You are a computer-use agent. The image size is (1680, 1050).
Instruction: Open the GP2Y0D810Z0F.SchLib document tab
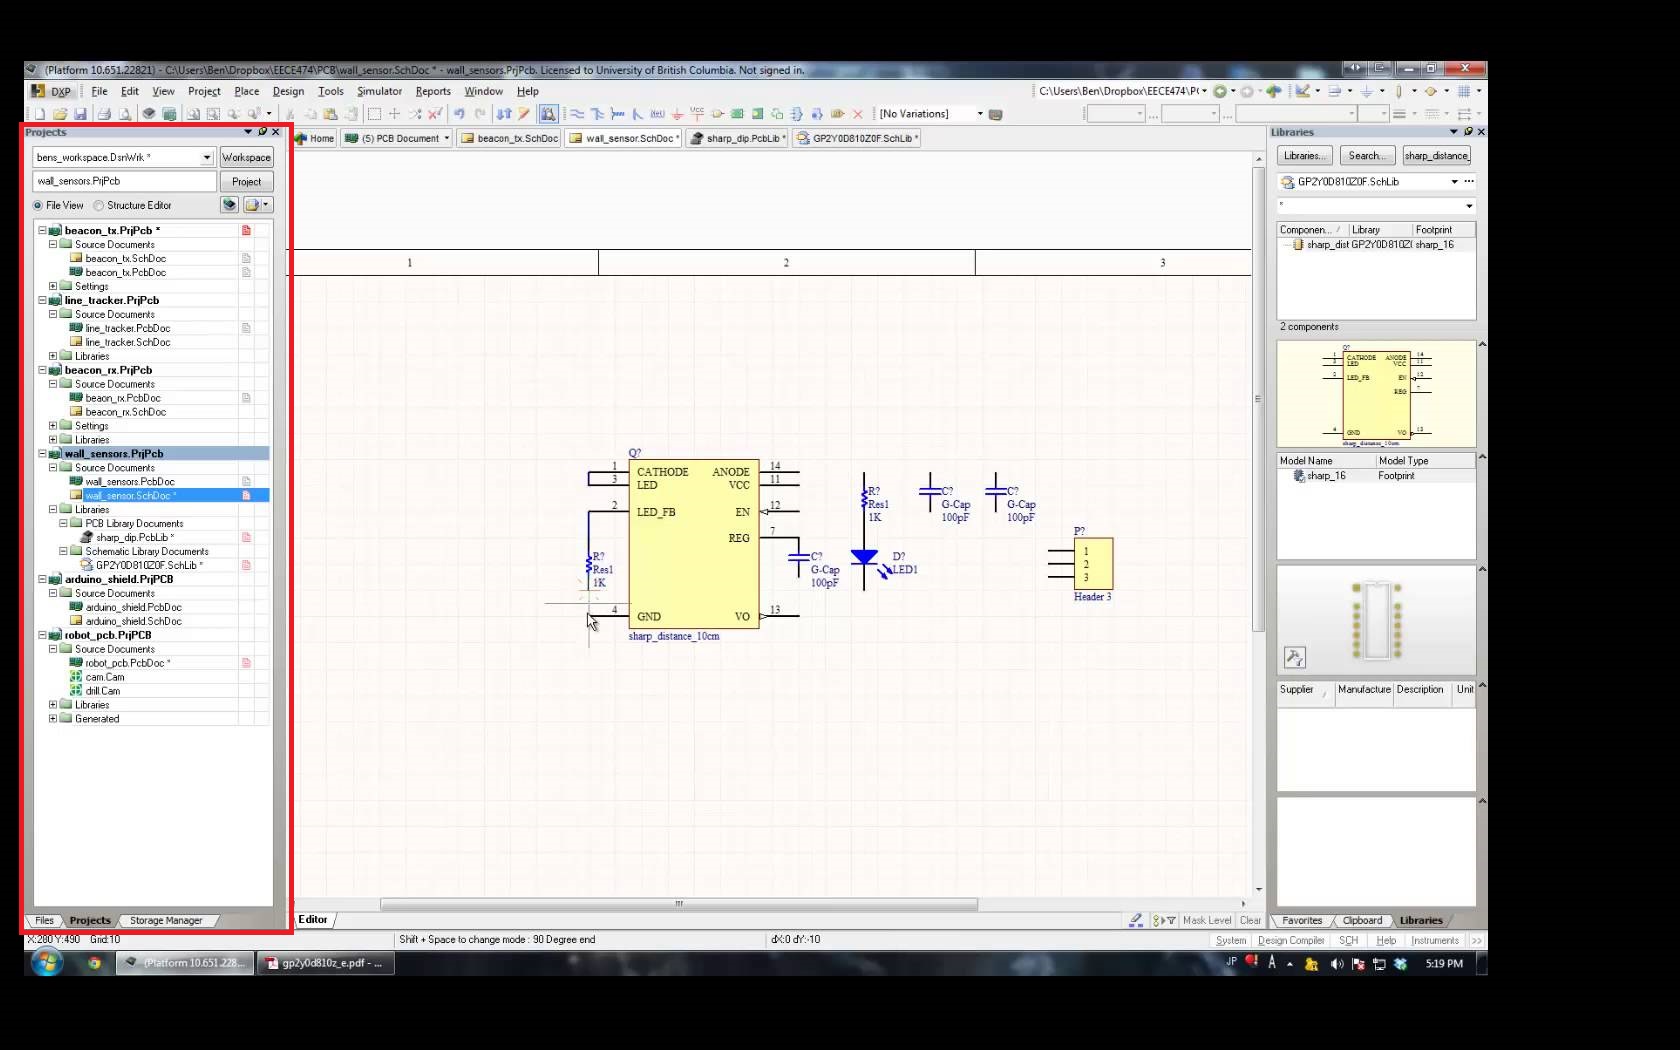(x=857, y=138)
